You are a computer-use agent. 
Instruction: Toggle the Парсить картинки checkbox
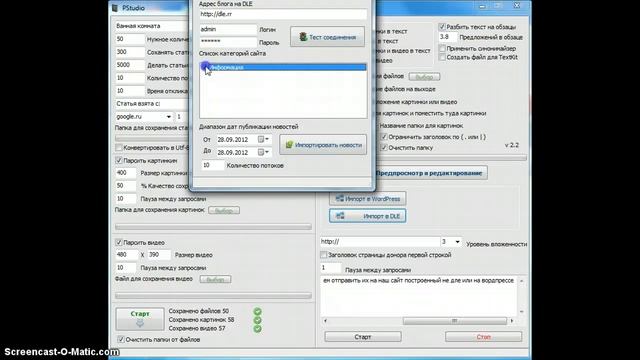(x=119, y=161)
